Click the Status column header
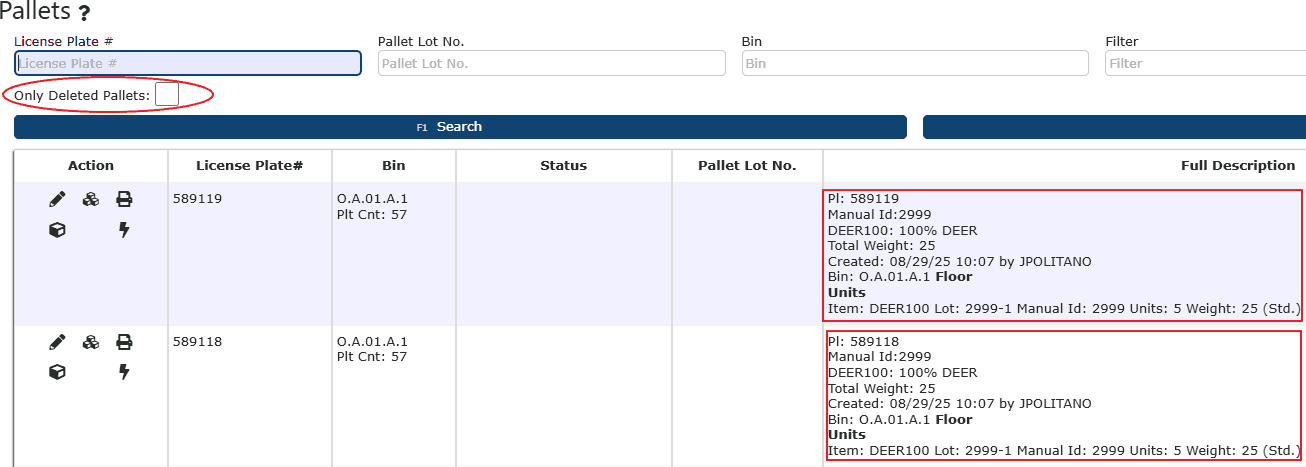Image resolution: width=1306 pixels, height=467 pixels. [563, 166]
